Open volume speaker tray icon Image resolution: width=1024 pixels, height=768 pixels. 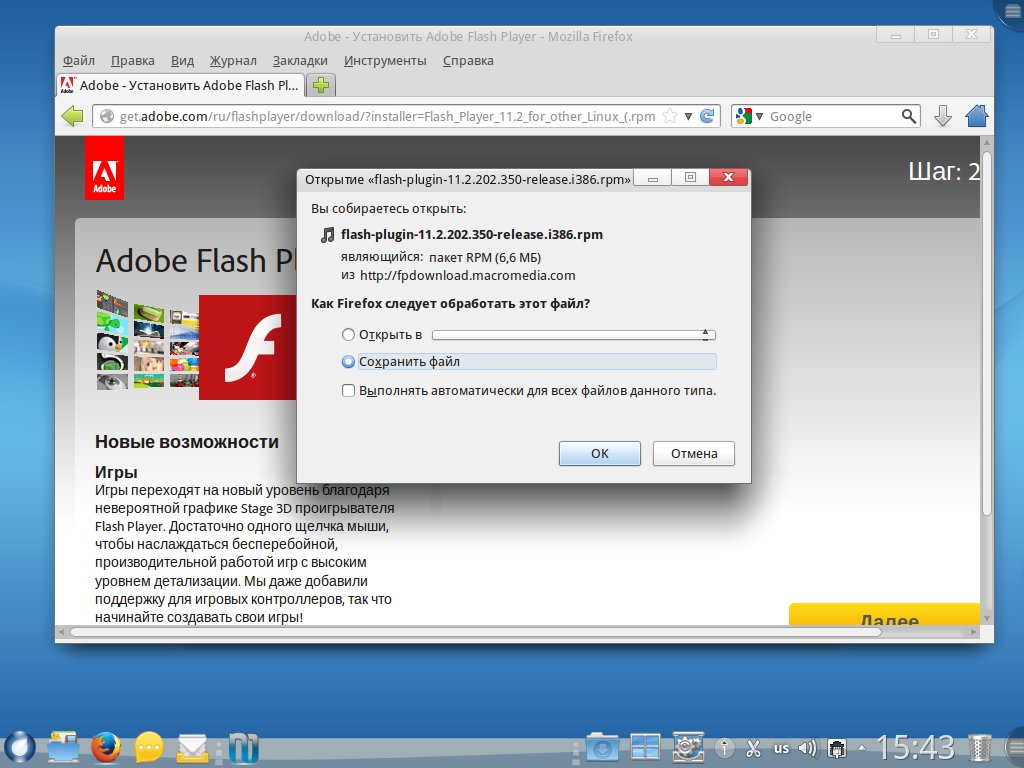click(808, 747)
